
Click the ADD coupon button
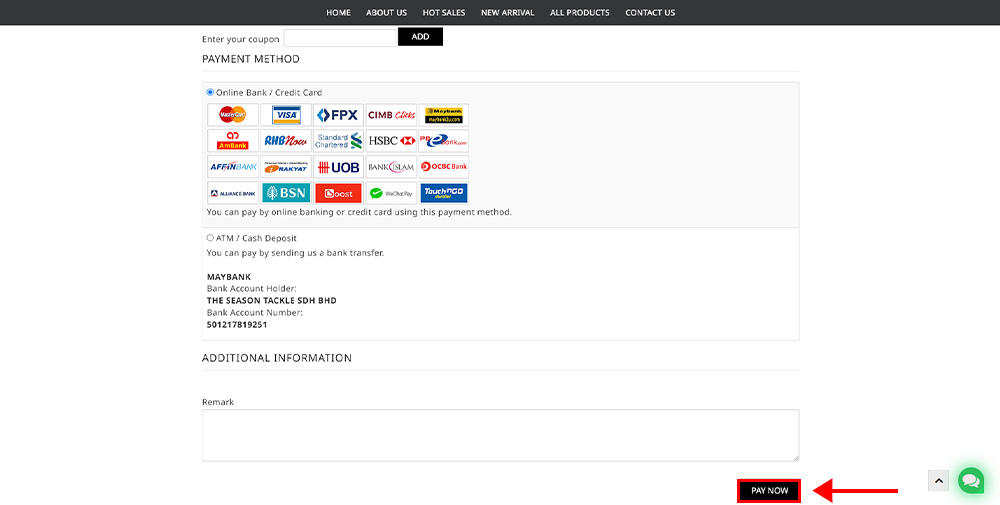pos(420,36)
